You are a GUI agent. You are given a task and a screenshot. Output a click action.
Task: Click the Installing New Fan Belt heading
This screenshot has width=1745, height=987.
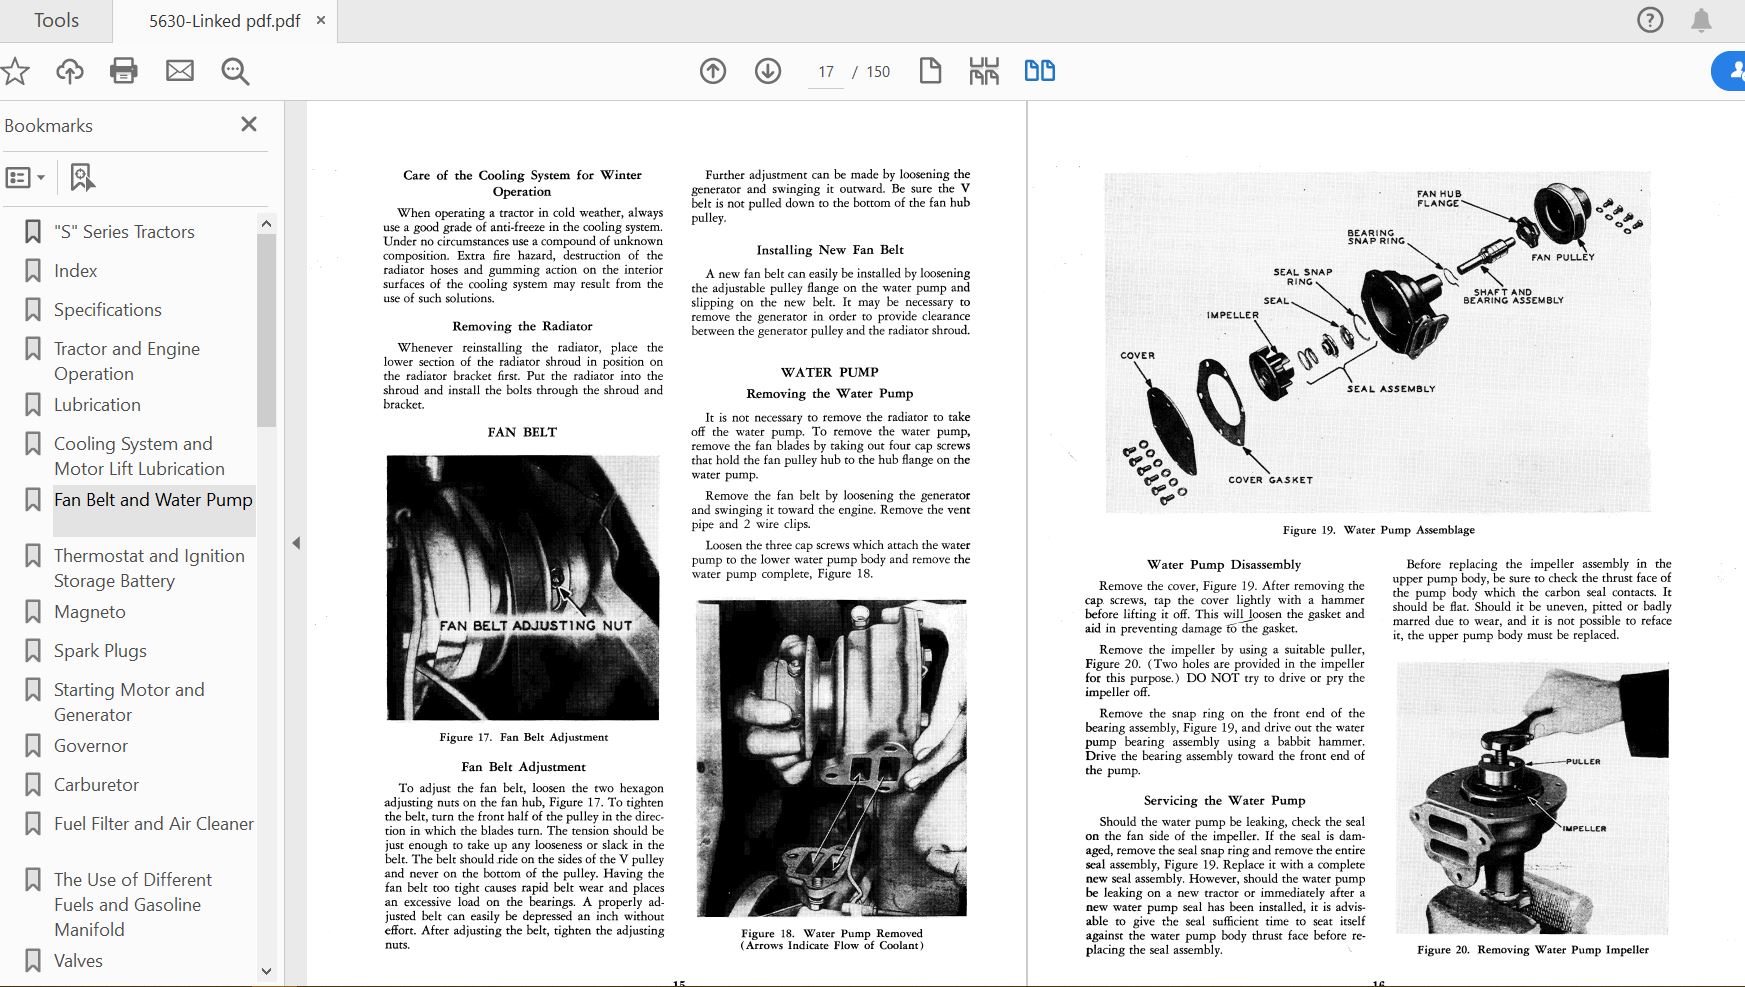point(830,250)
